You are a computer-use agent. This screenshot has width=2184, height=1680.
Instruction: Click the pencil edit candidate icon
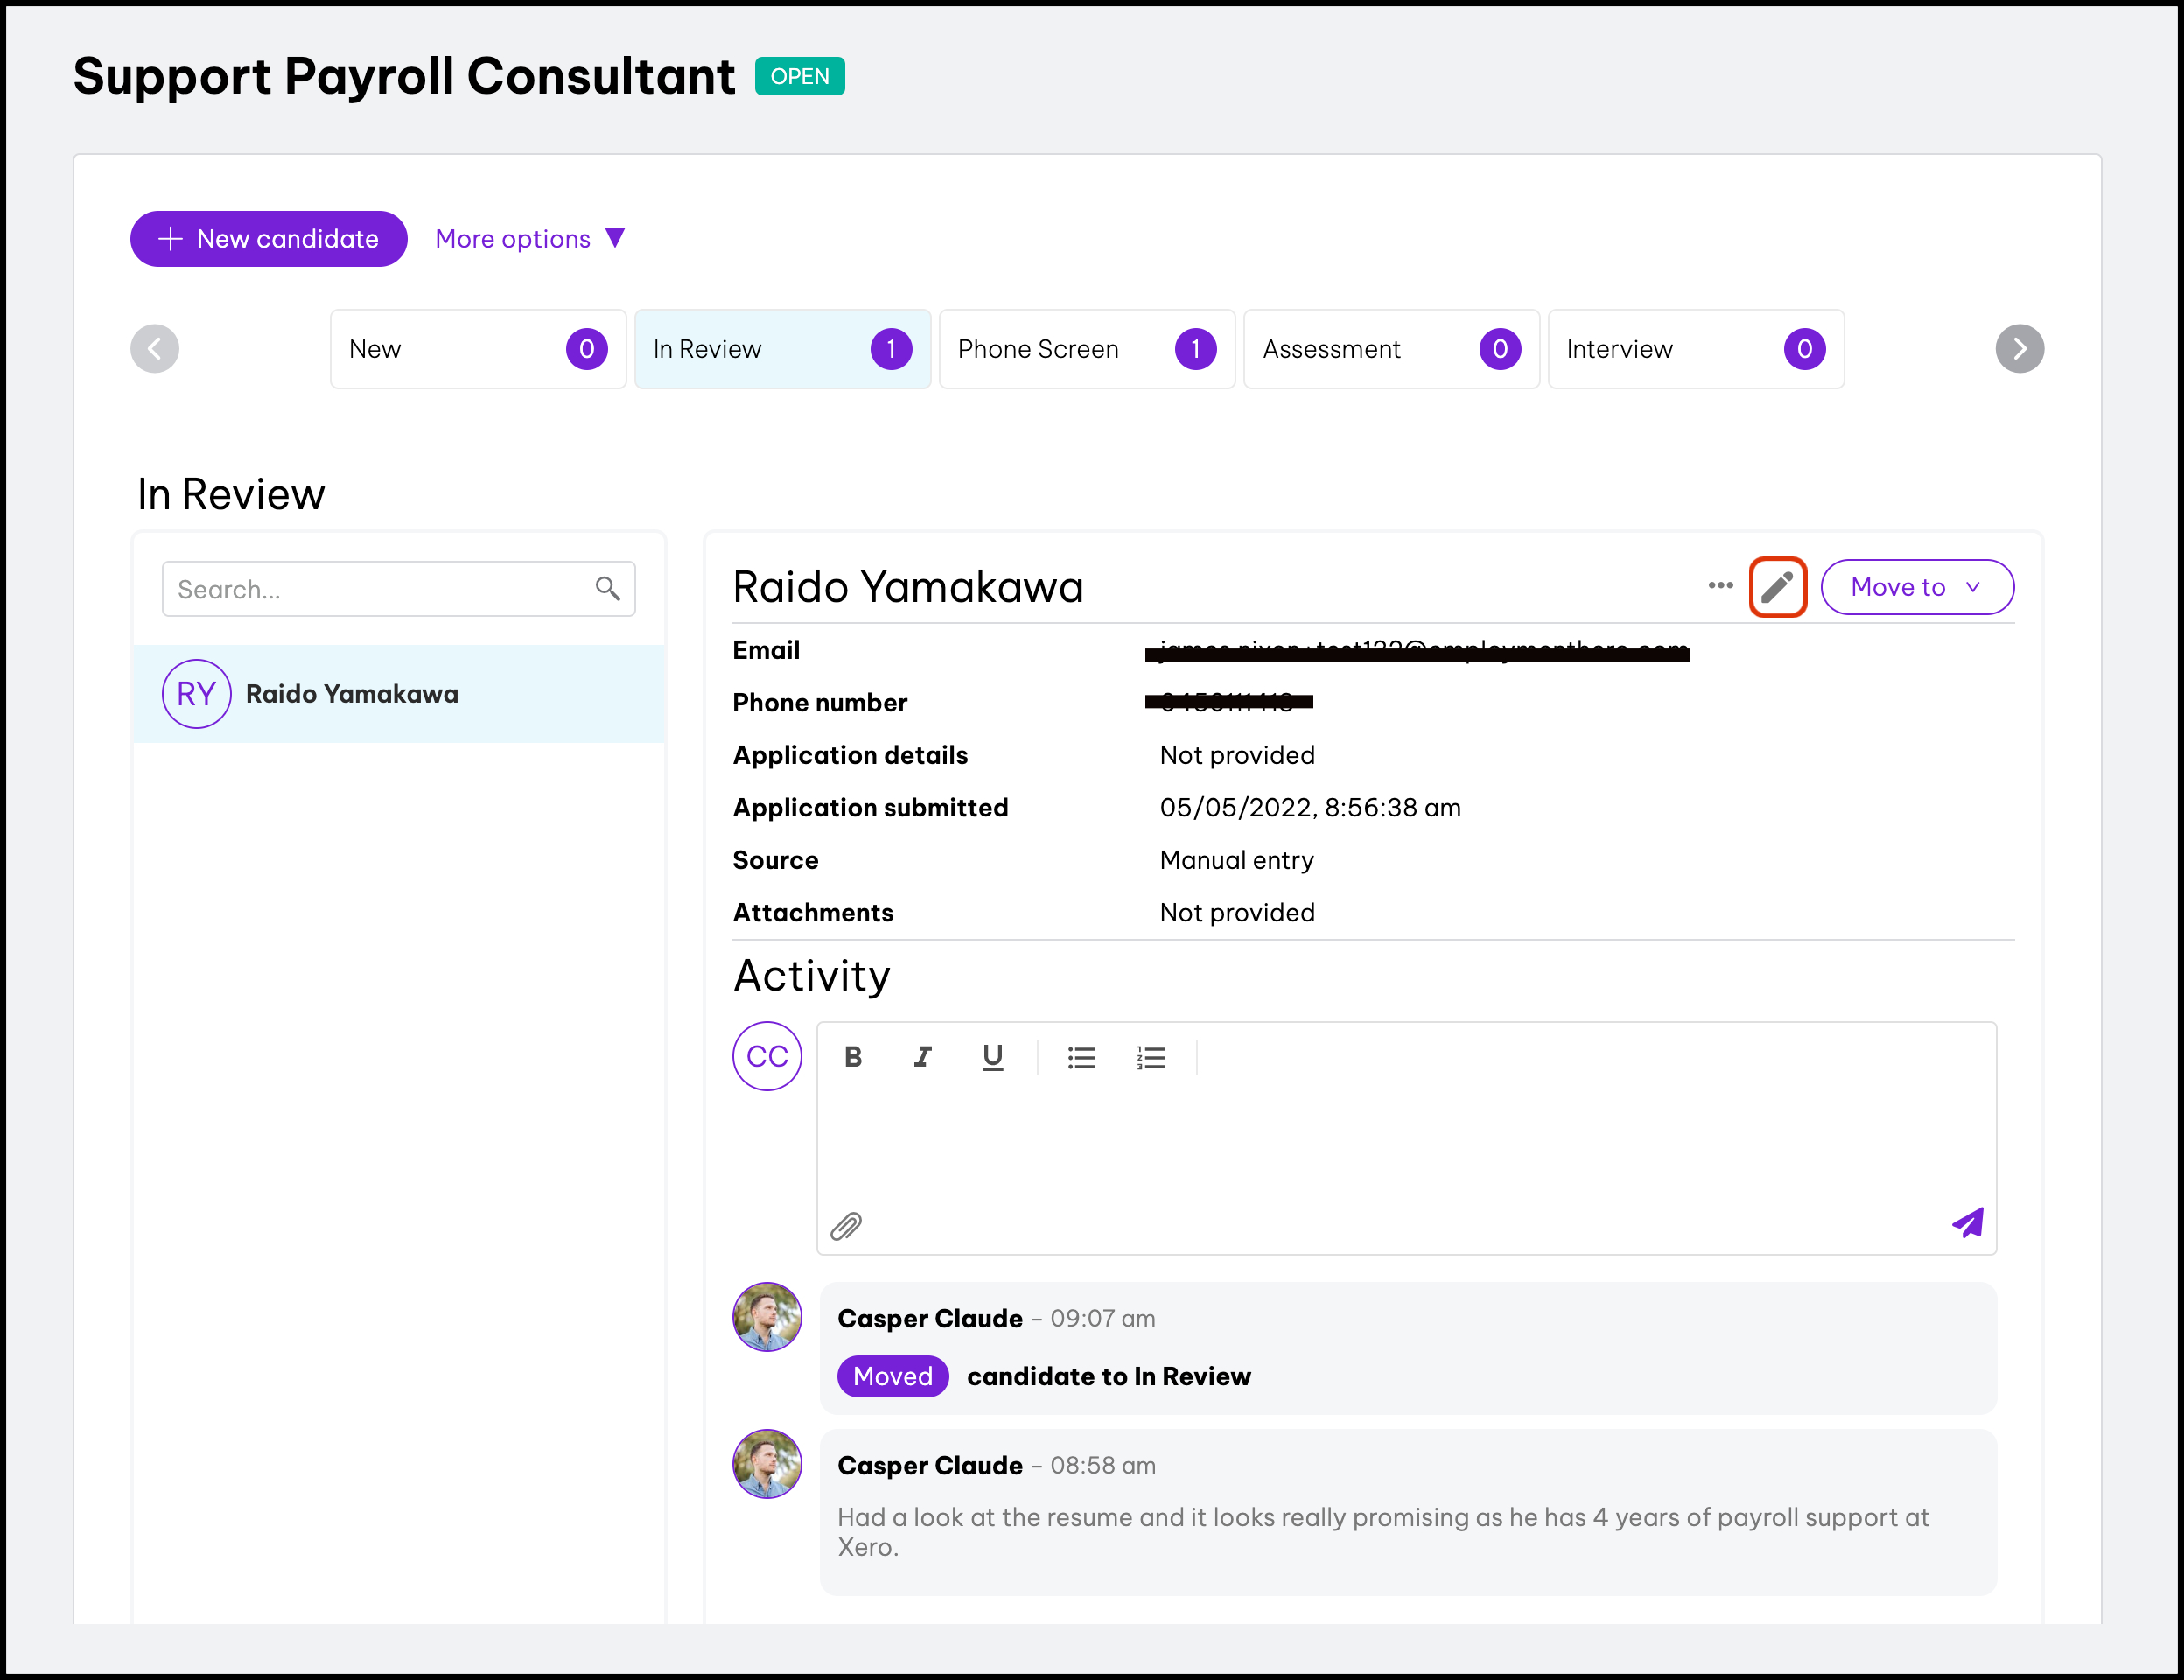1777,587
